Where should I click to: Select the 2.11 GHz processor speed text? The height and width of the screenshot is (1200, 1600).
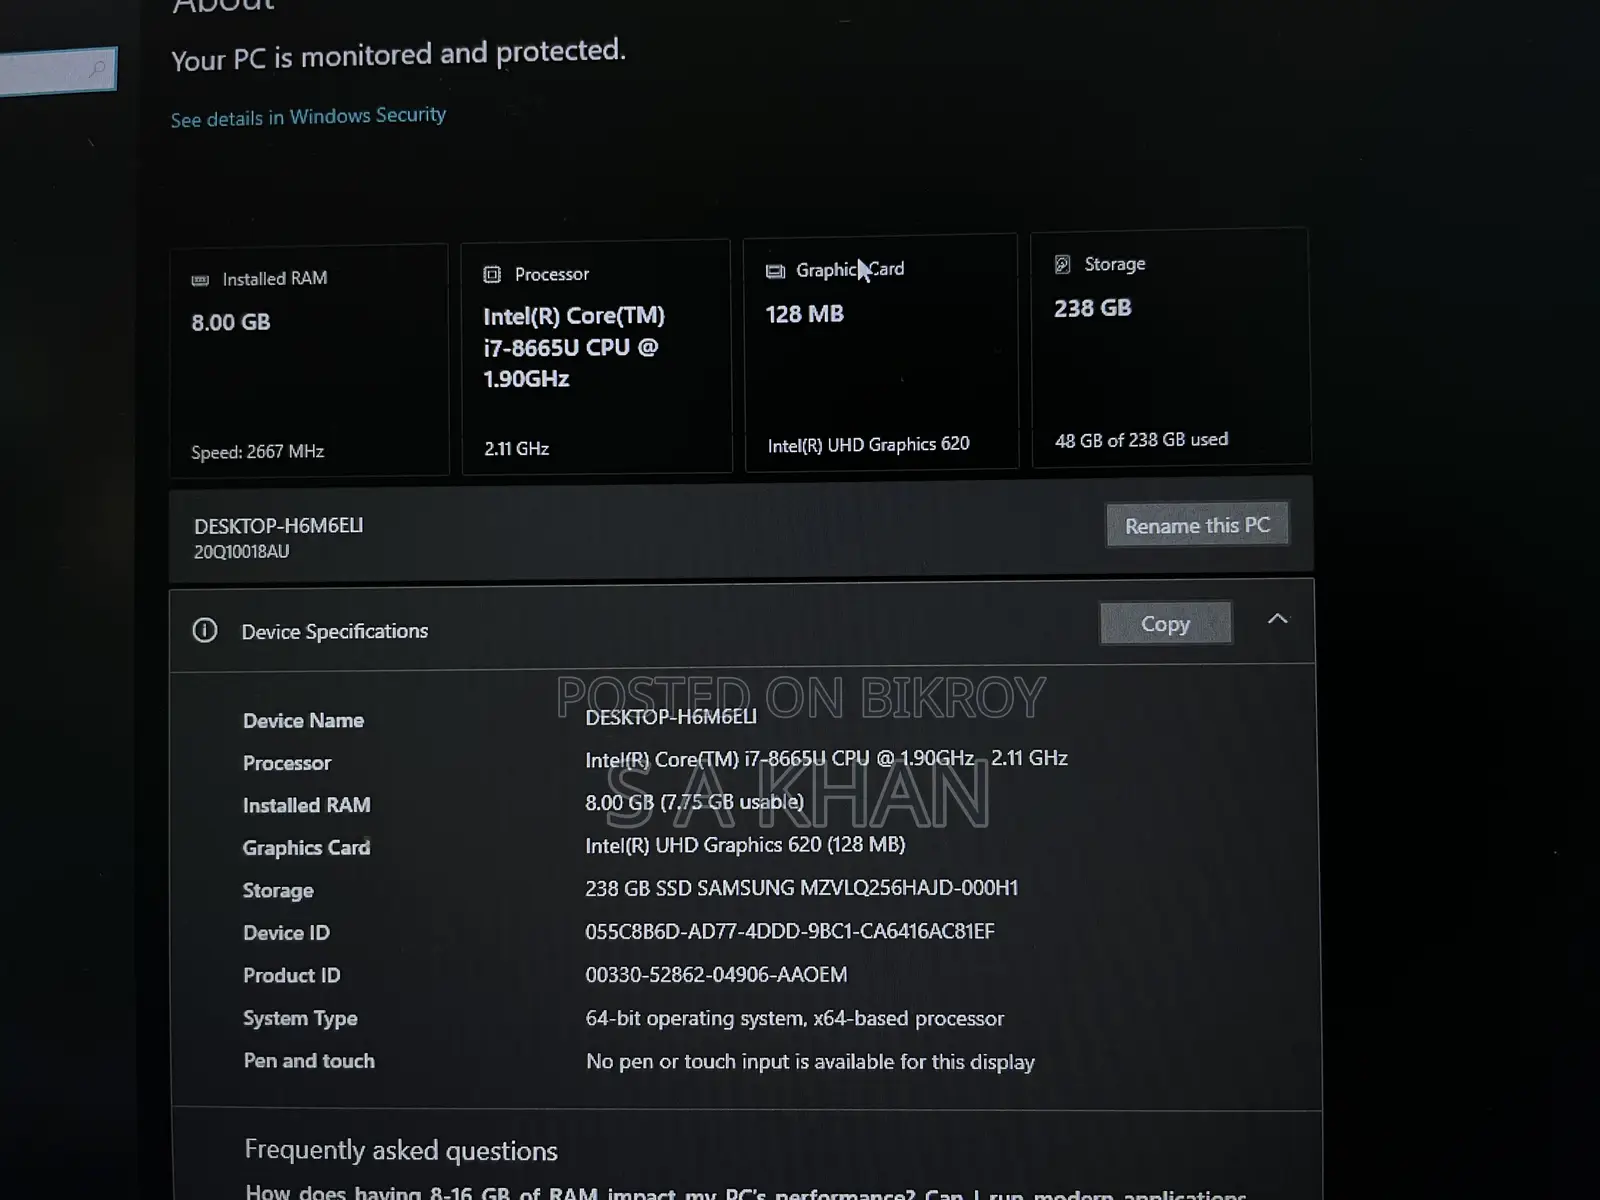[x=517, y=449]
